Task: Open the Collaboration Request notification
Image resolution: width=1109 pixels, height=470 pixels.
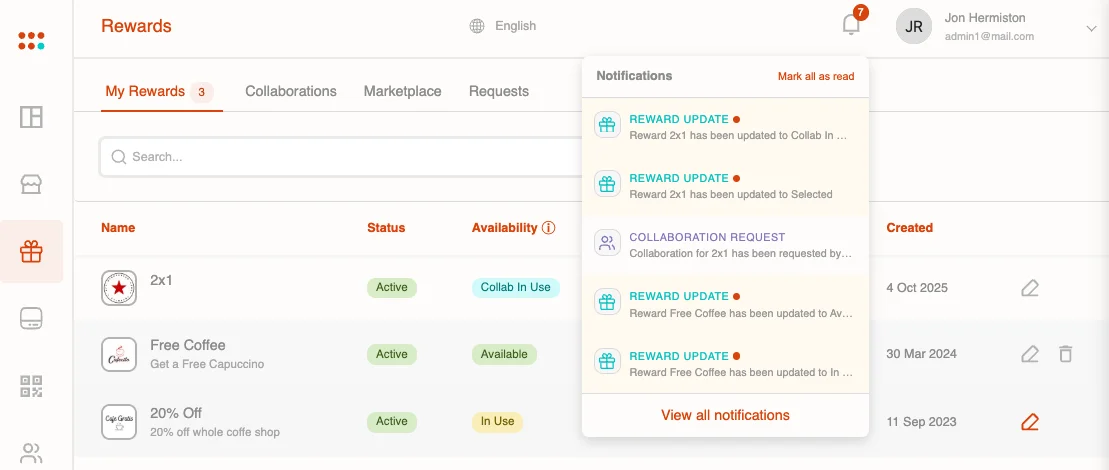Action: point(725,245)
